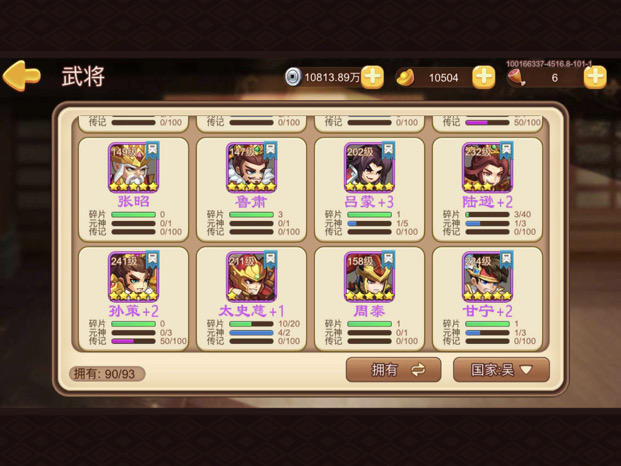Click the silver coin currency icon

pyautogui.click(x=293, y=77)
